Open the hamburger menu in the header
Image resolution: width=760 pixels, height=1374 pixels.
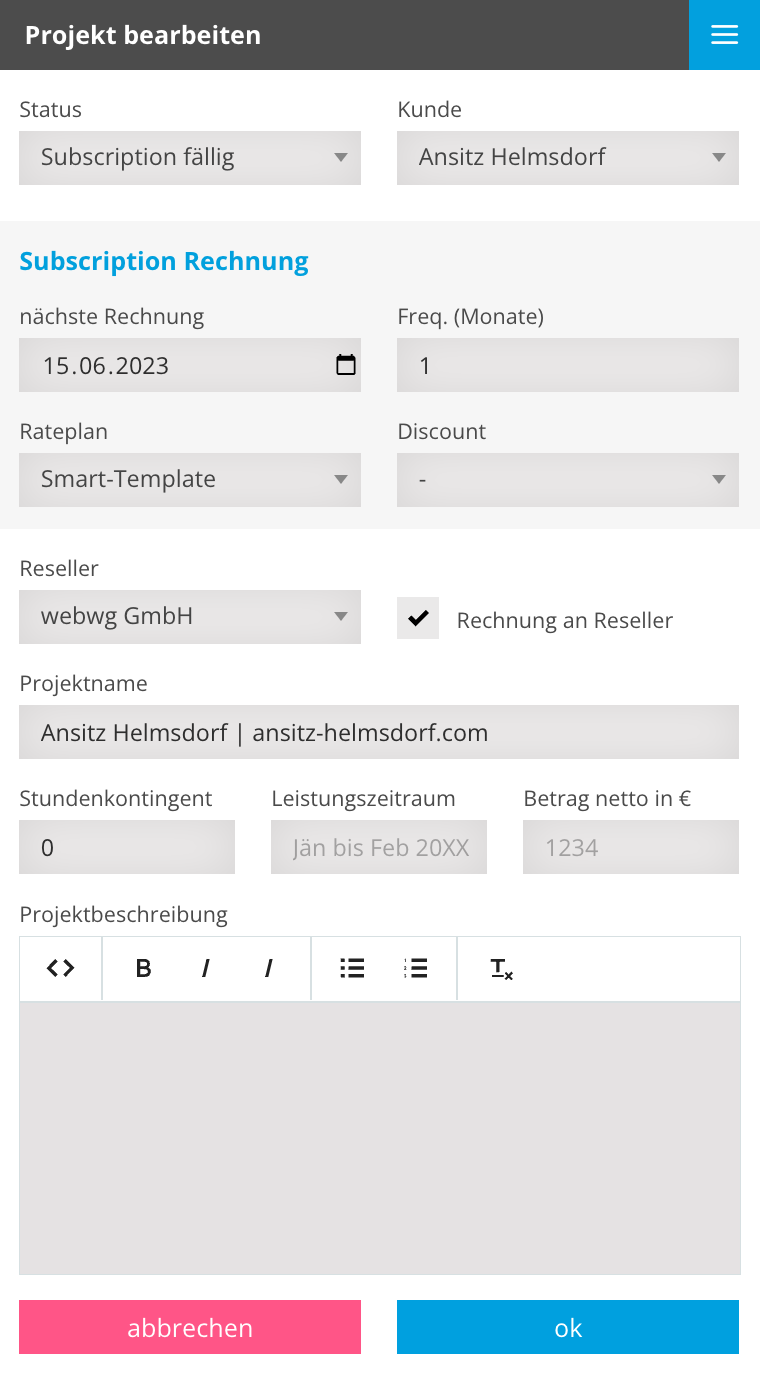pos(724,35)
